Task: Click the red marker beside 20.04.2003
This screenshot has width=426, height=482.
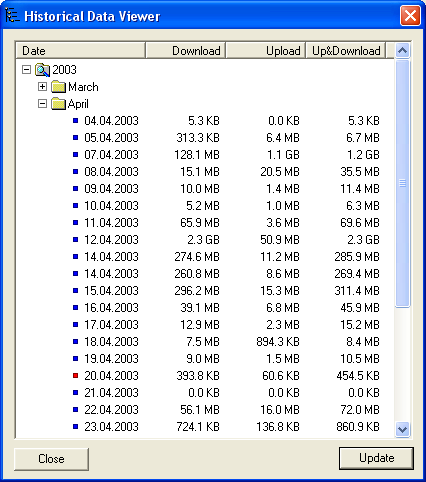Action: click(x=75, y=376)
